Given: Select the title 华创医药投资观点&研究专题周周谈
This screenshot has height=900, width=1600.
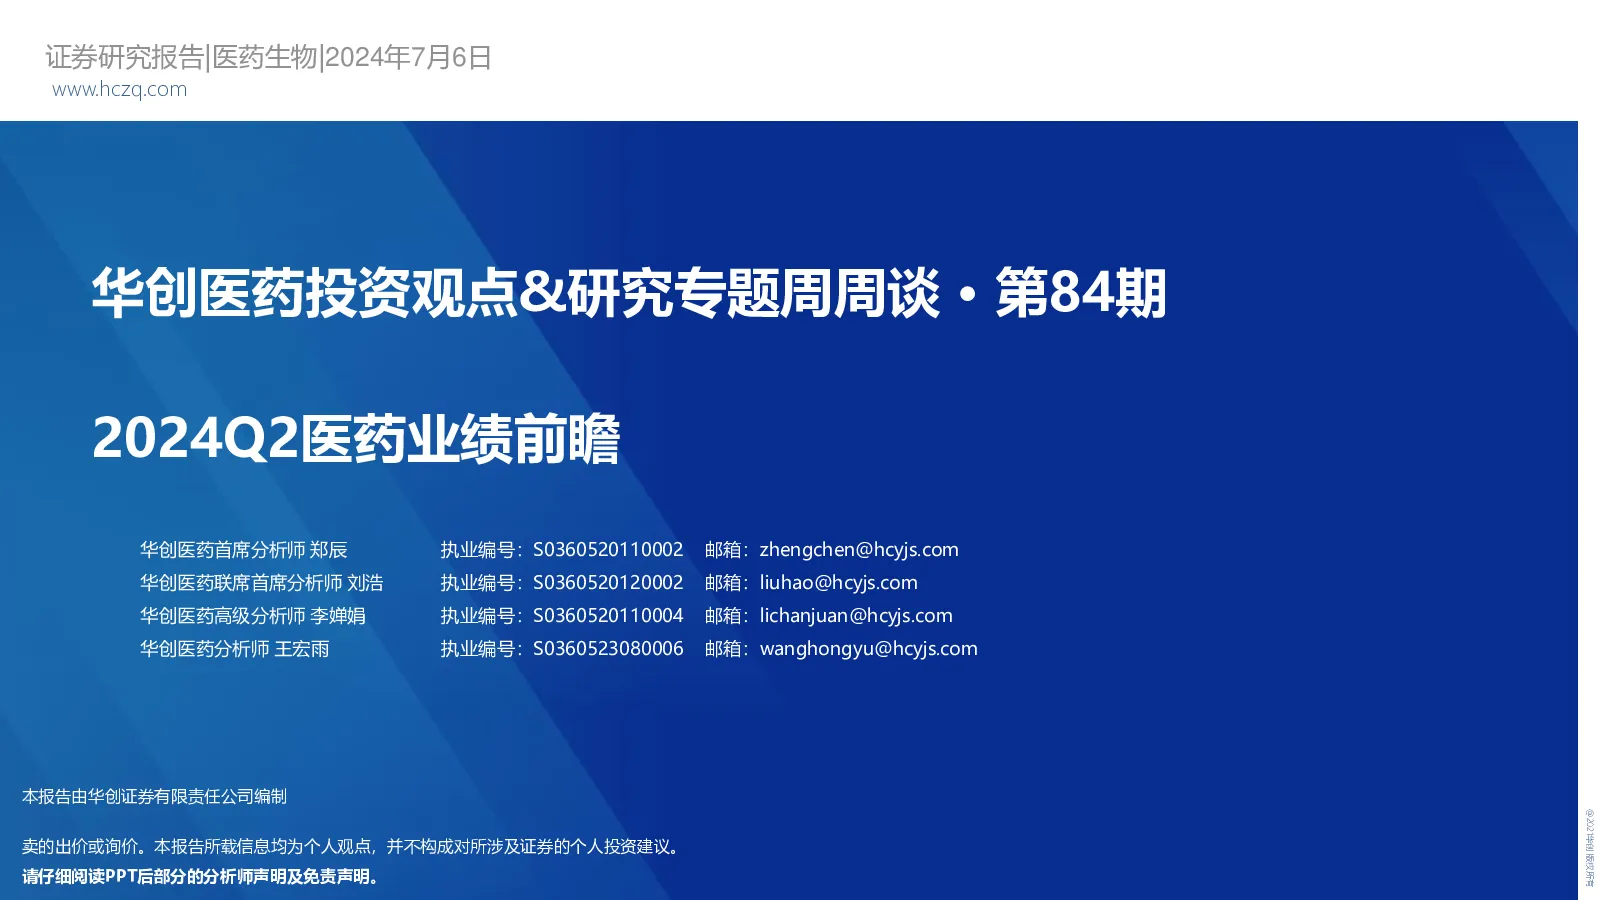Looking at the screenshot, I should coord(516,293).
